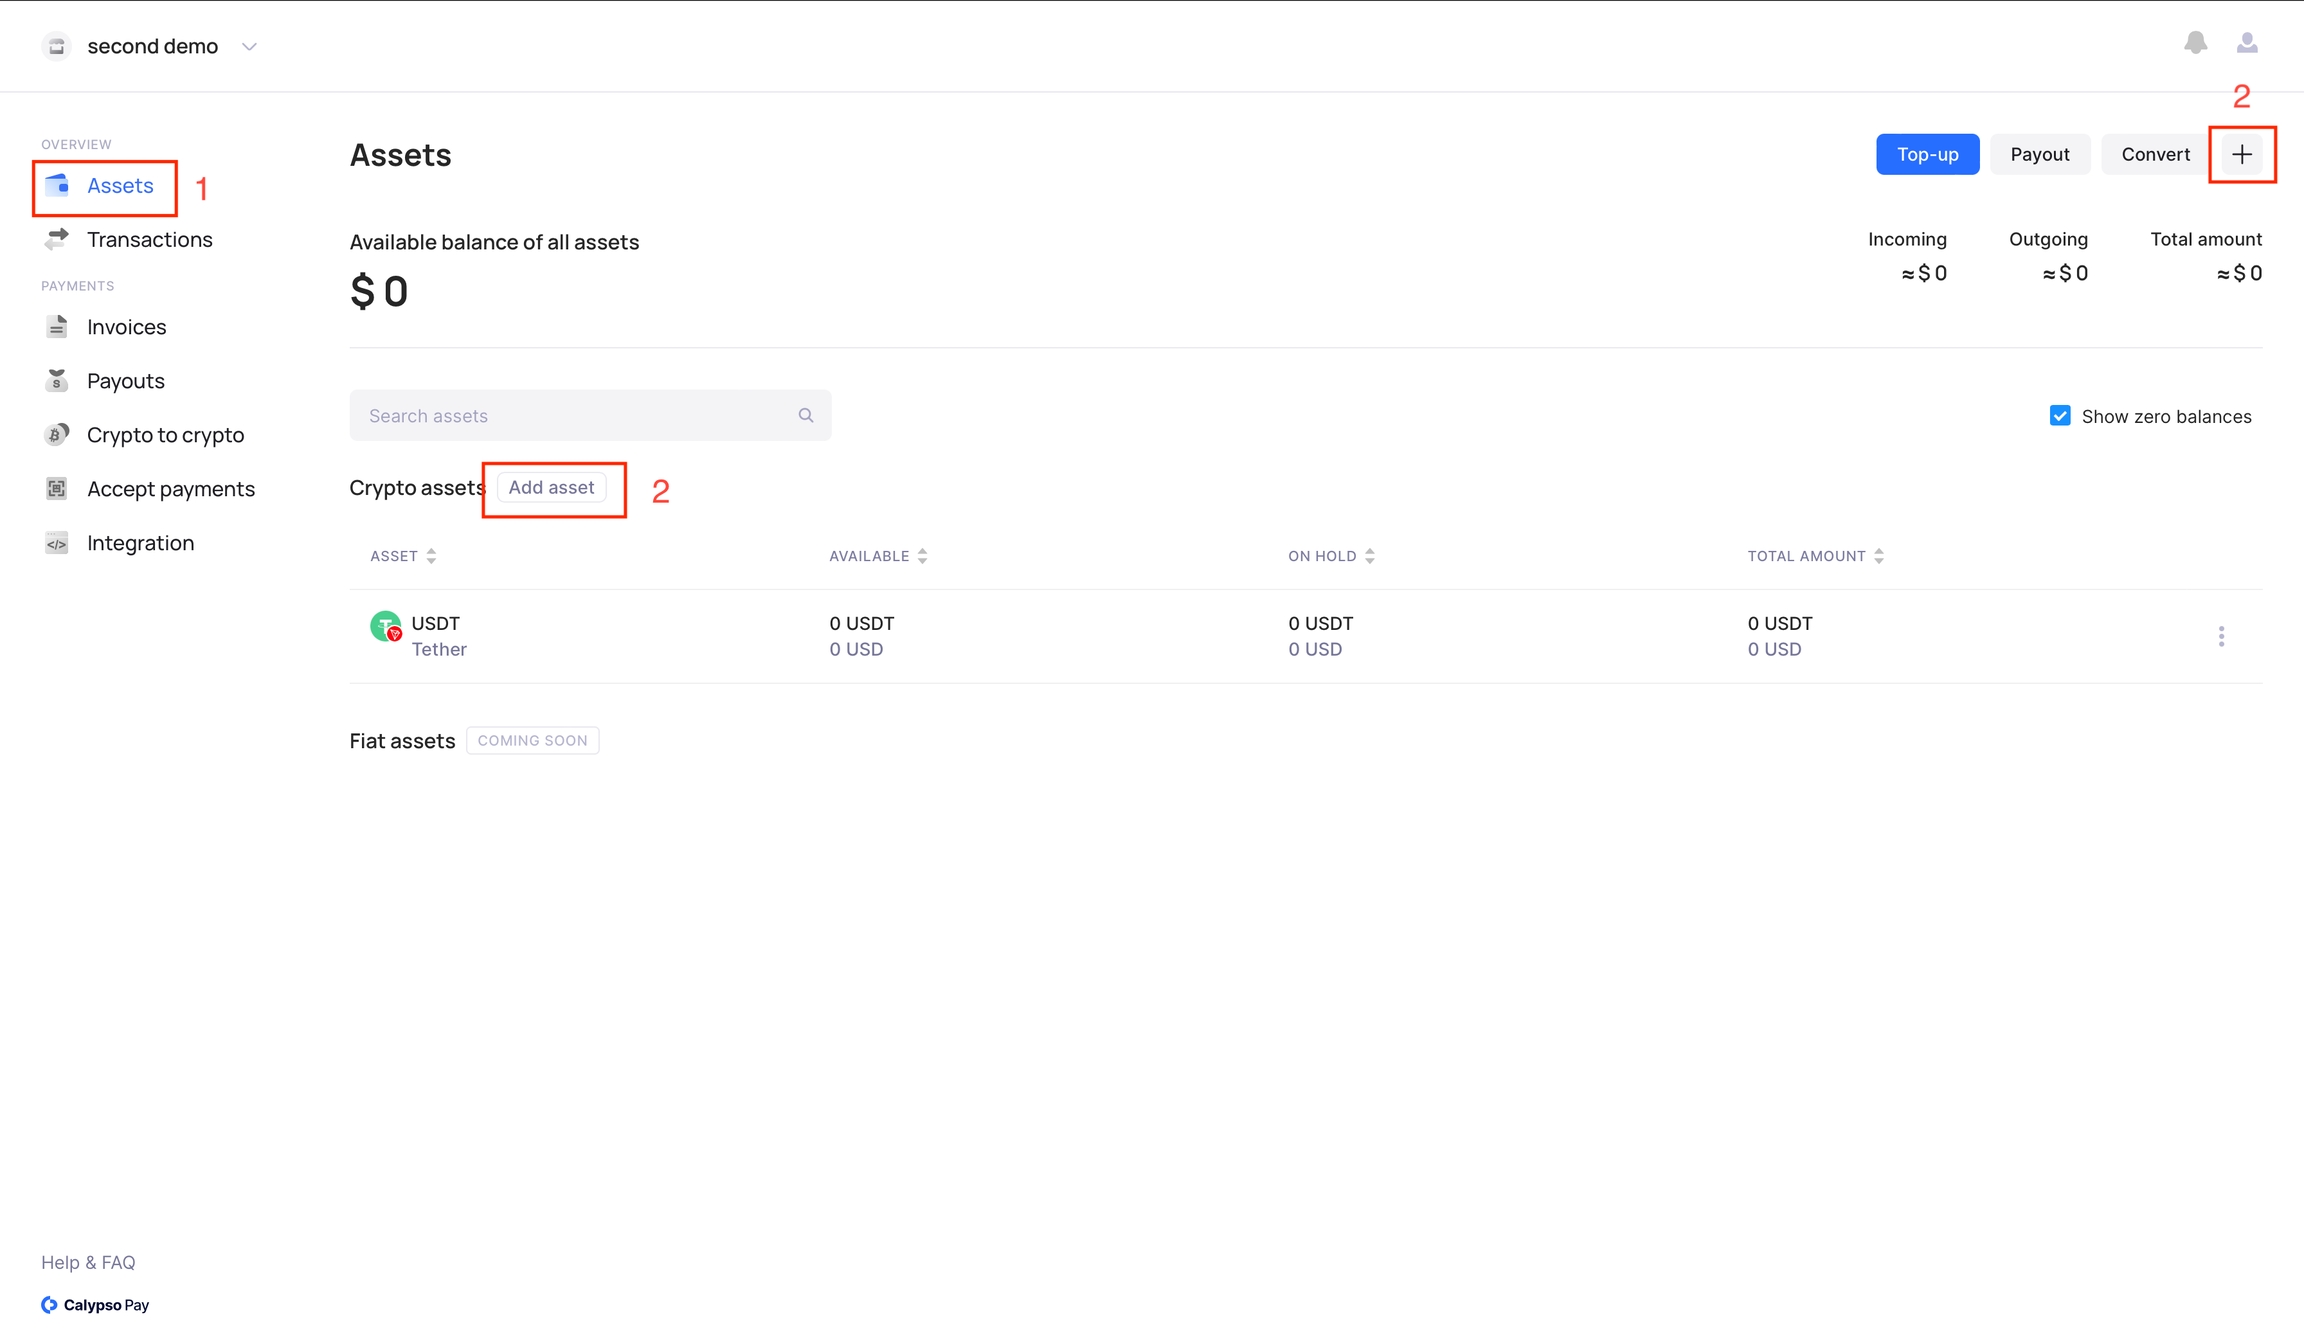Click the notifications bell icon
Screen dimensions: 2304x1337
click(x=2195, y=42)
